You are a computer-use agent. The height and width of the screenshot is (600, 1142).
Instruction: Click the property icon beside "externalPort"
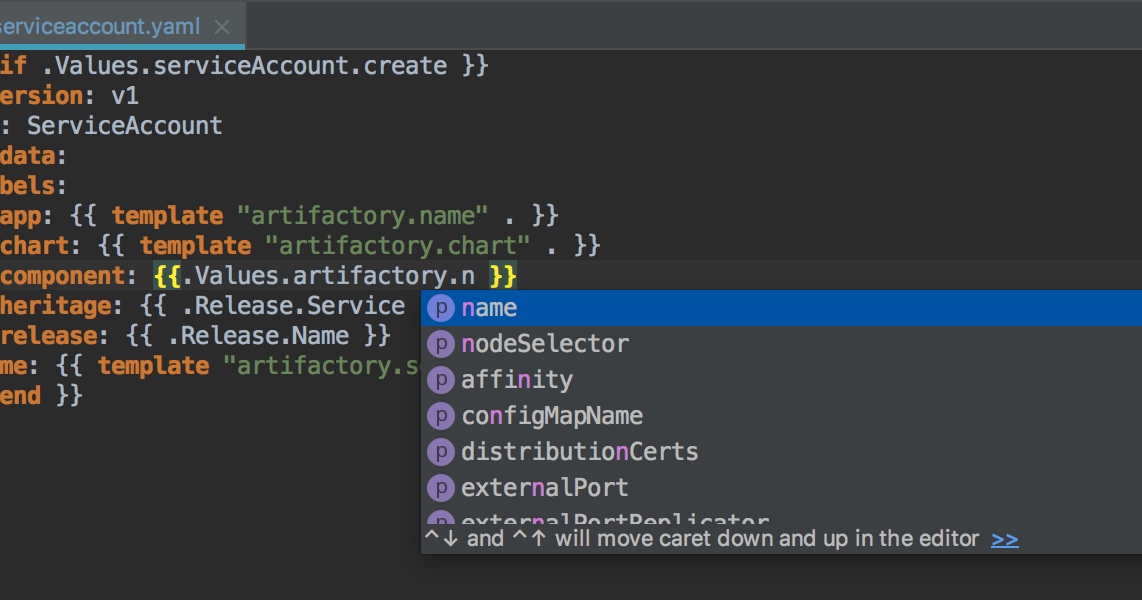click(x=441, y=488)
